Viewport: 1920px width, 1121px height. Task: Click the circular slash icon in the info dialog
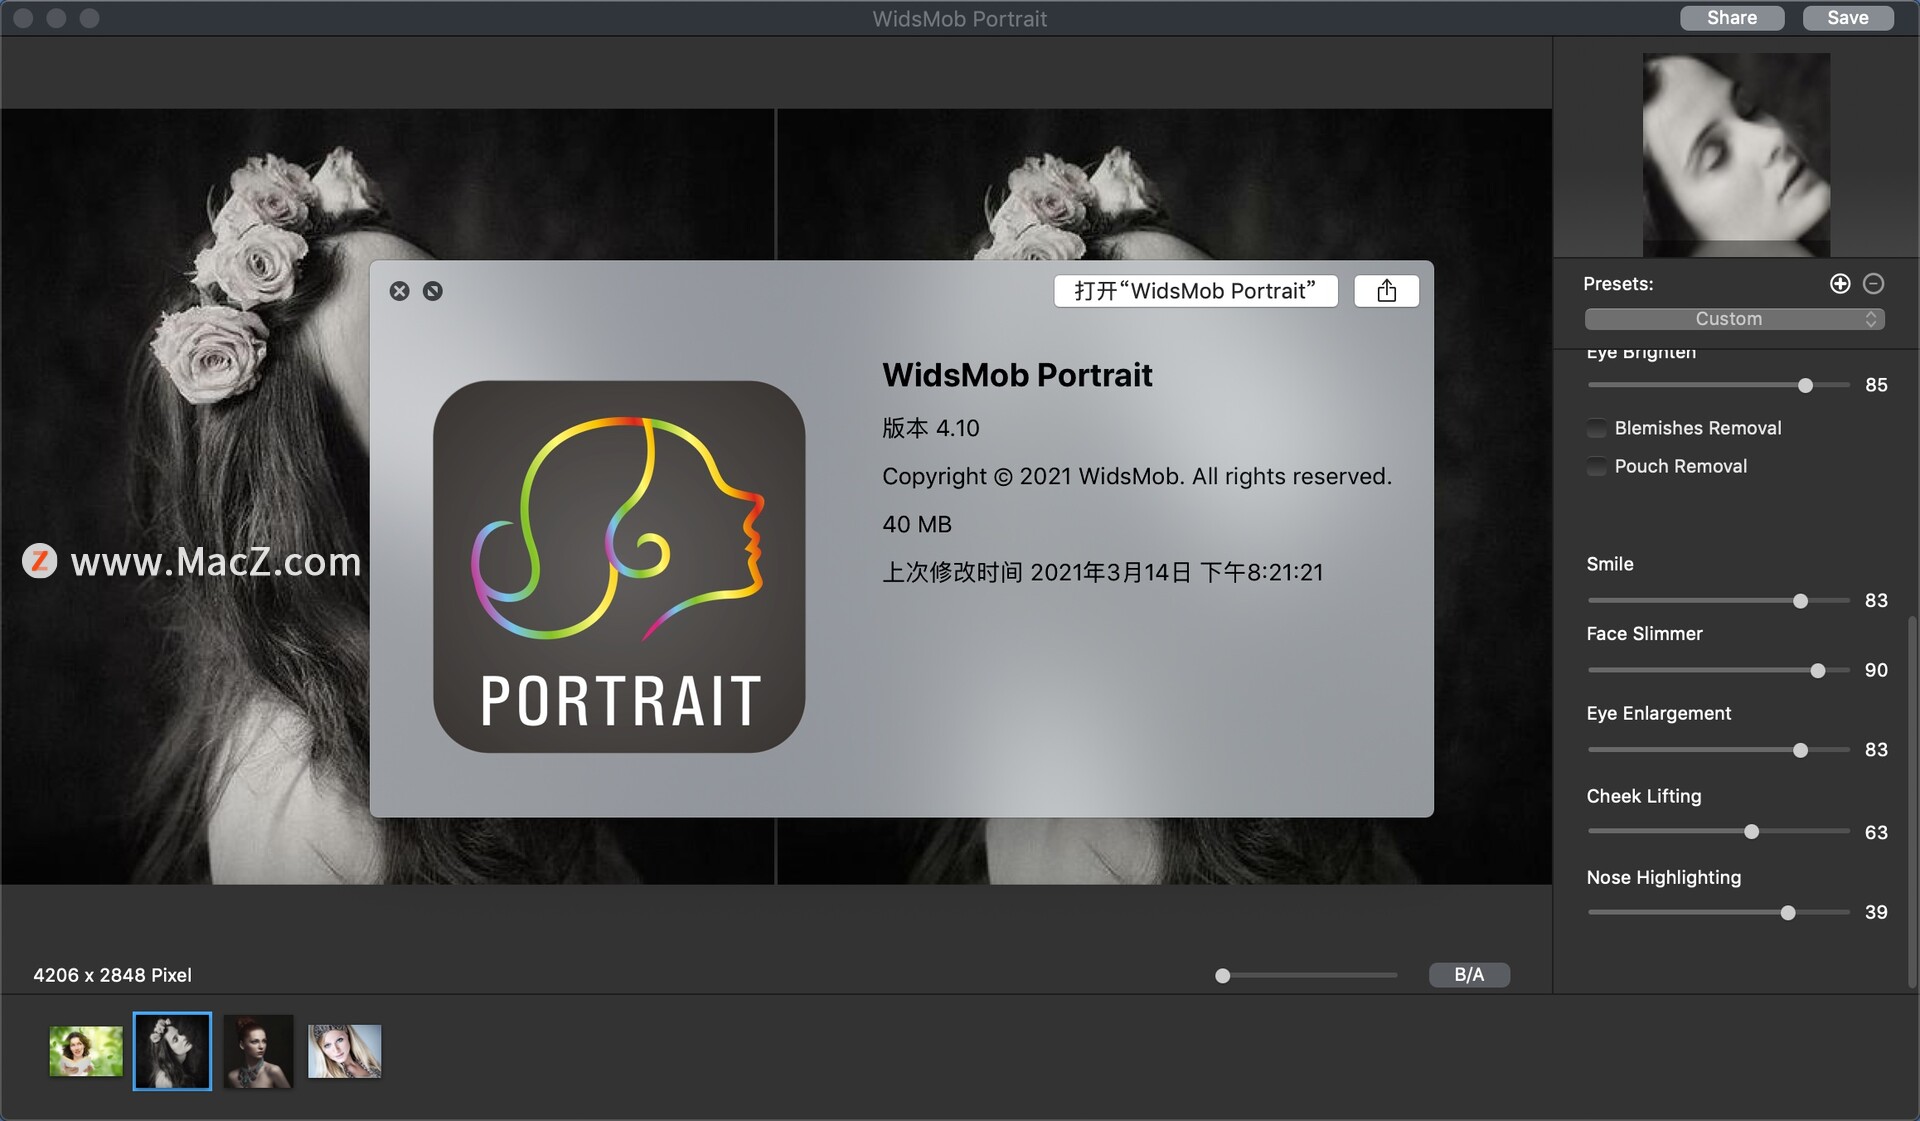[433, 291]
